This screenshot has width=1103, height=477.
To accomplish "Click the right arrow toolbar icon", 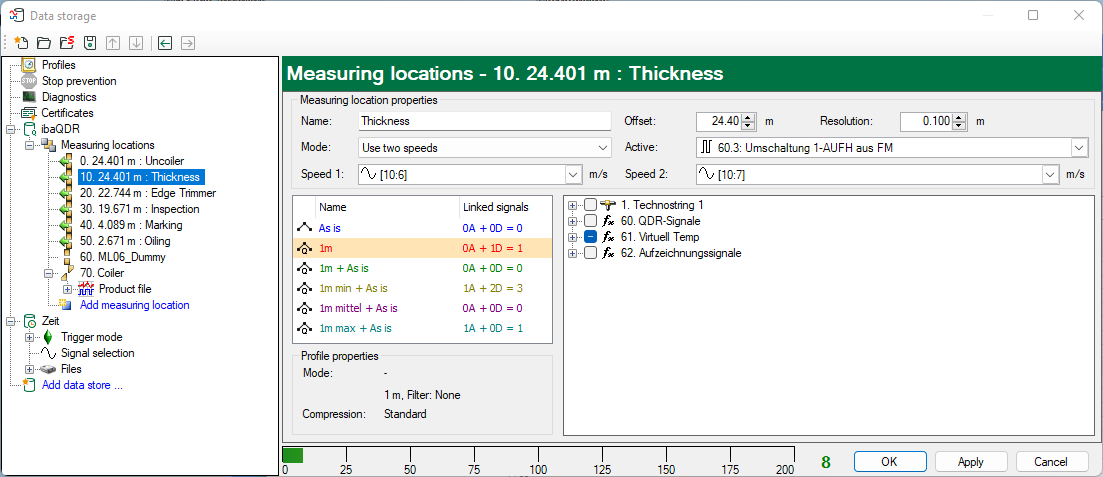I will click(188, 43).
